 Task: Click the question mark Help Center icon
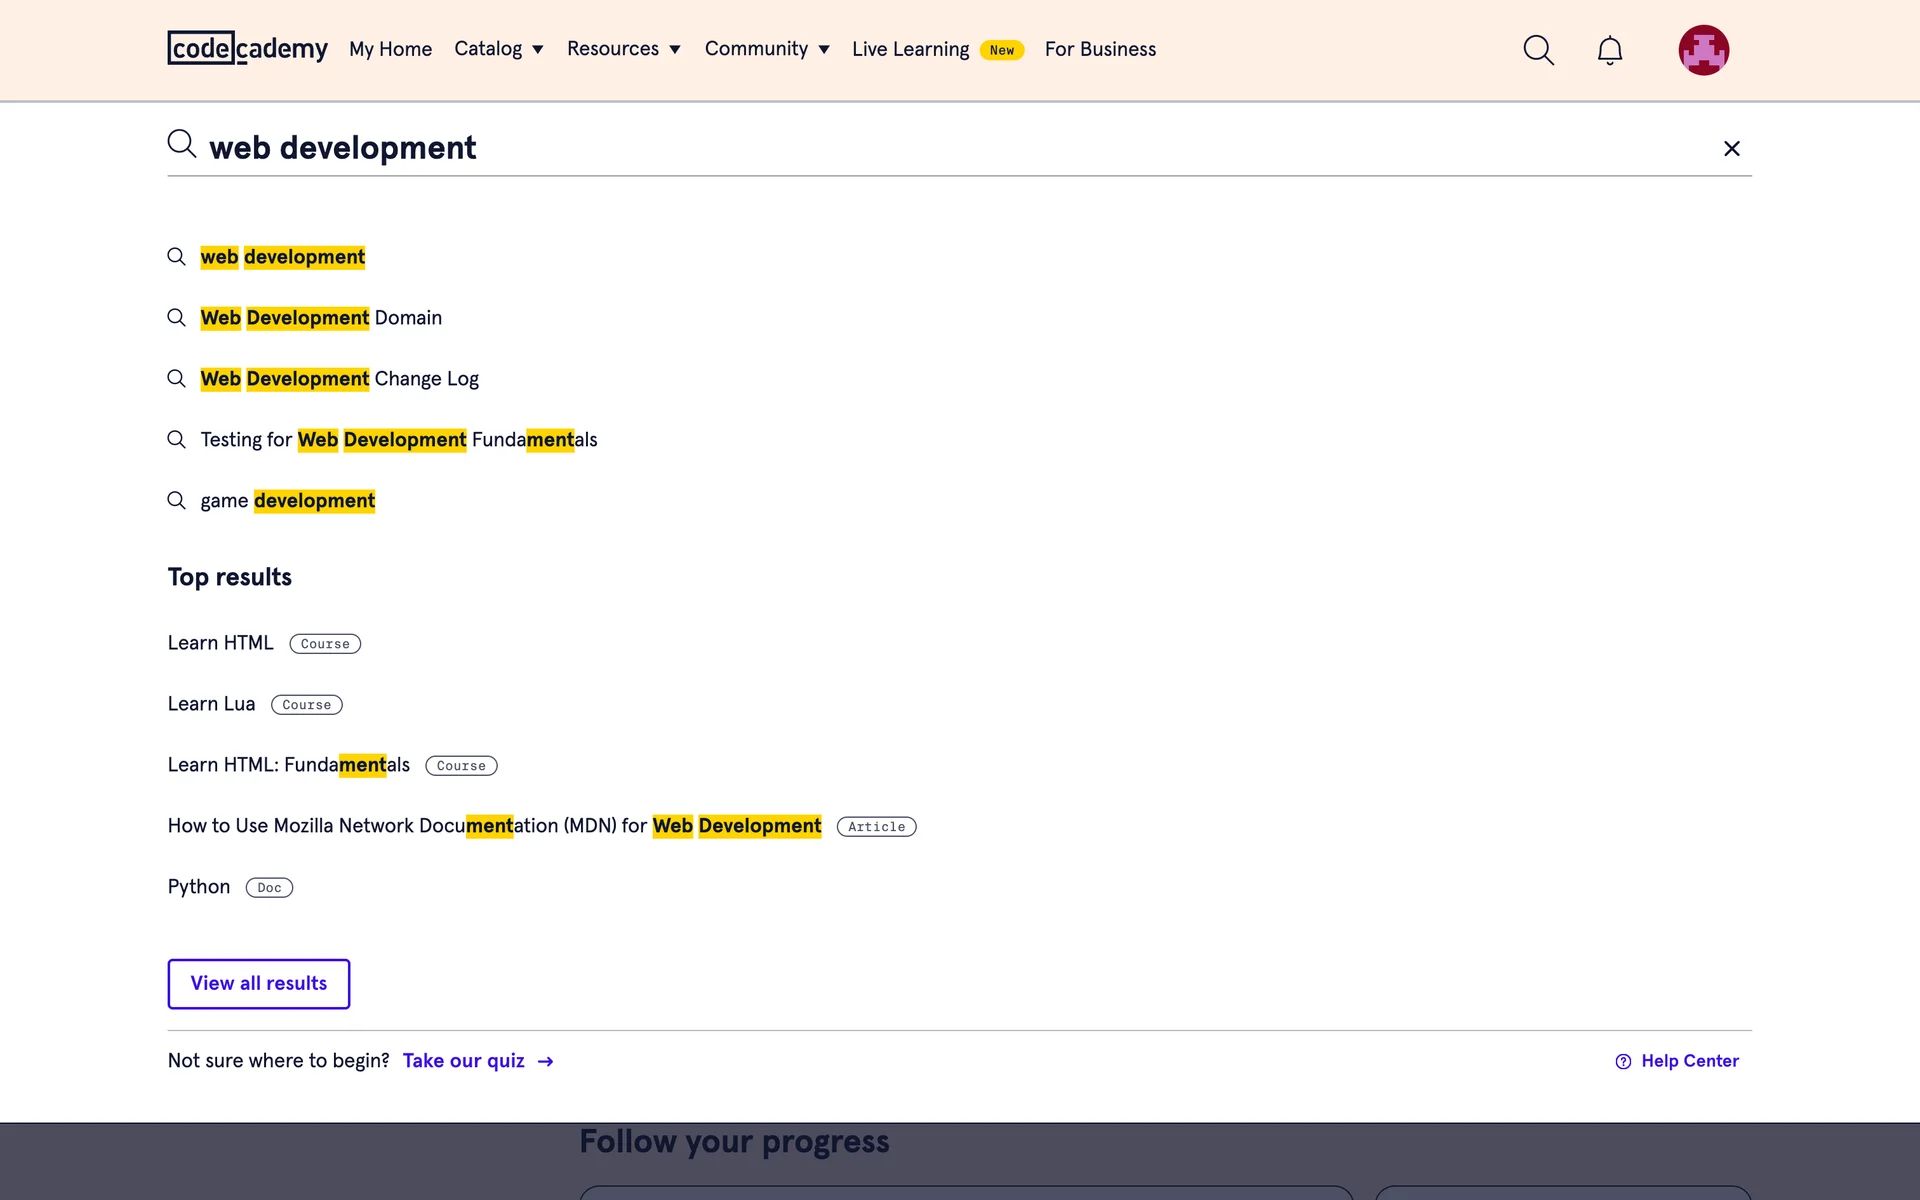(1623, 1061)
